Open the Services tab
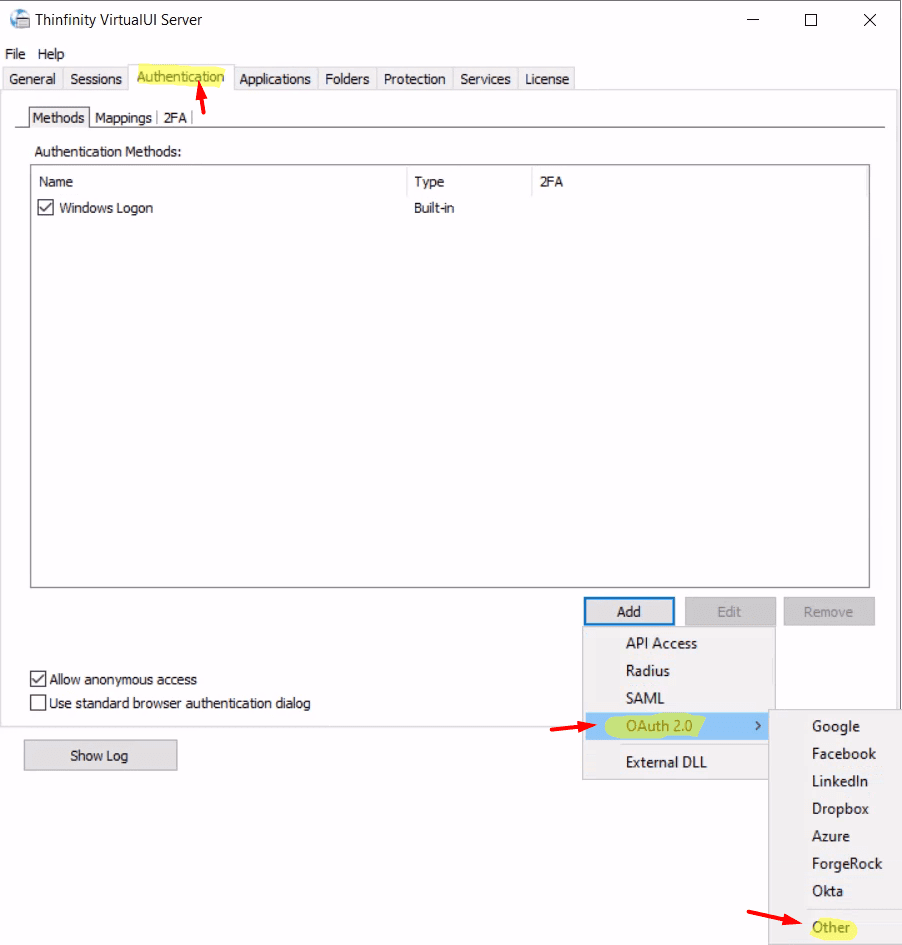Viewport: 902px width, 945px height. coord(485,78)
